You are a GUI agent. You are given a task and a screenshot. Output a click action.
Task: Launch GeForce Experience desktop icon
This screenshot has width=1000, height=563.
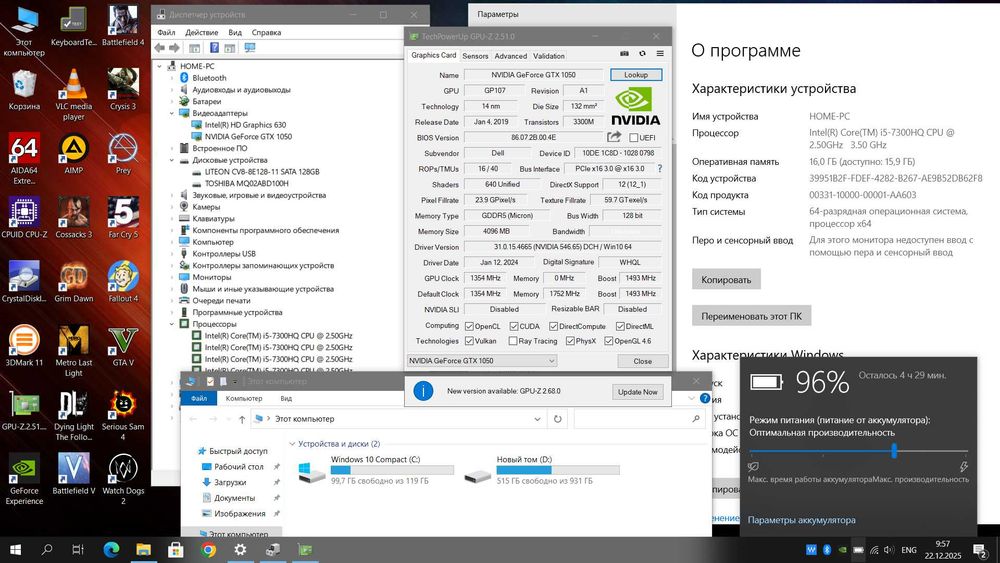24,478
